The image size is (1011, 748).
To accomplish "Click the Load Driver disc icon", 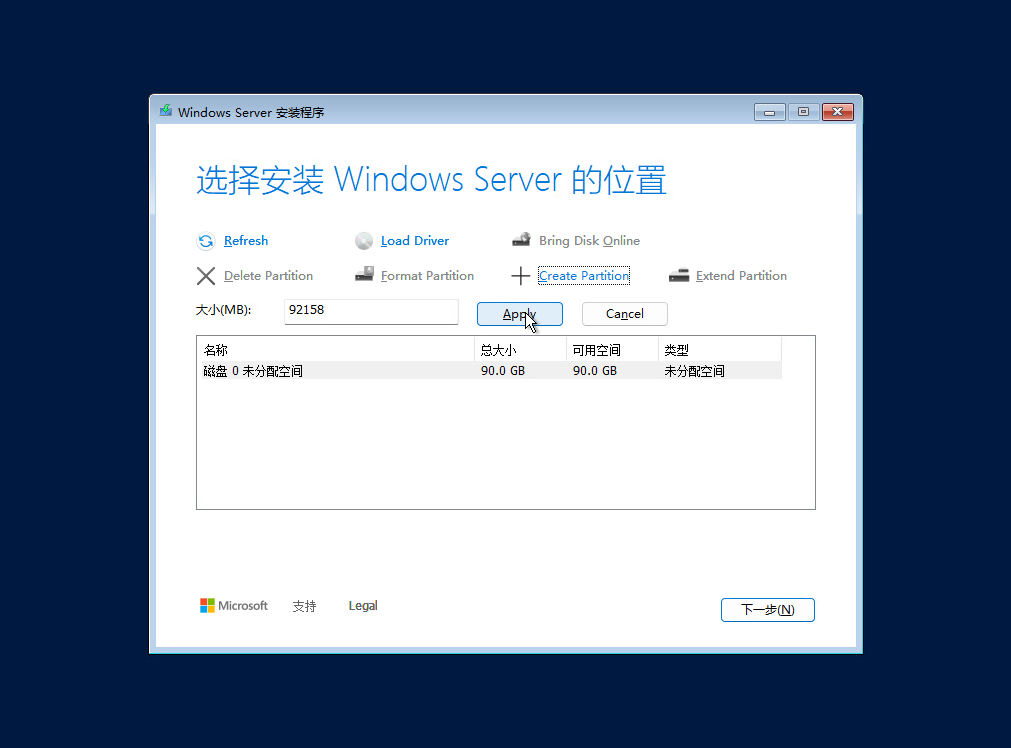I will pyautogui.click(x=364, y=241).
